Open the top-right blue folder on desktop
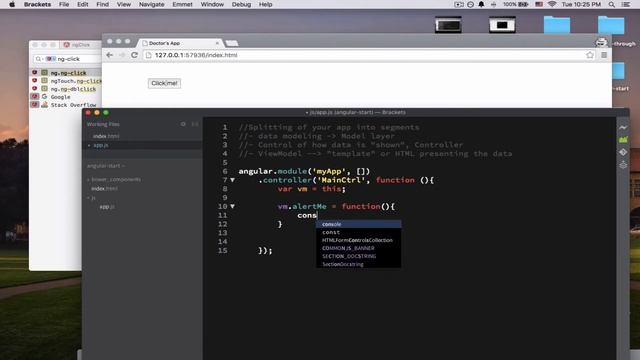Viewport: 640px width, 360px height. click(x=611, y=25)
